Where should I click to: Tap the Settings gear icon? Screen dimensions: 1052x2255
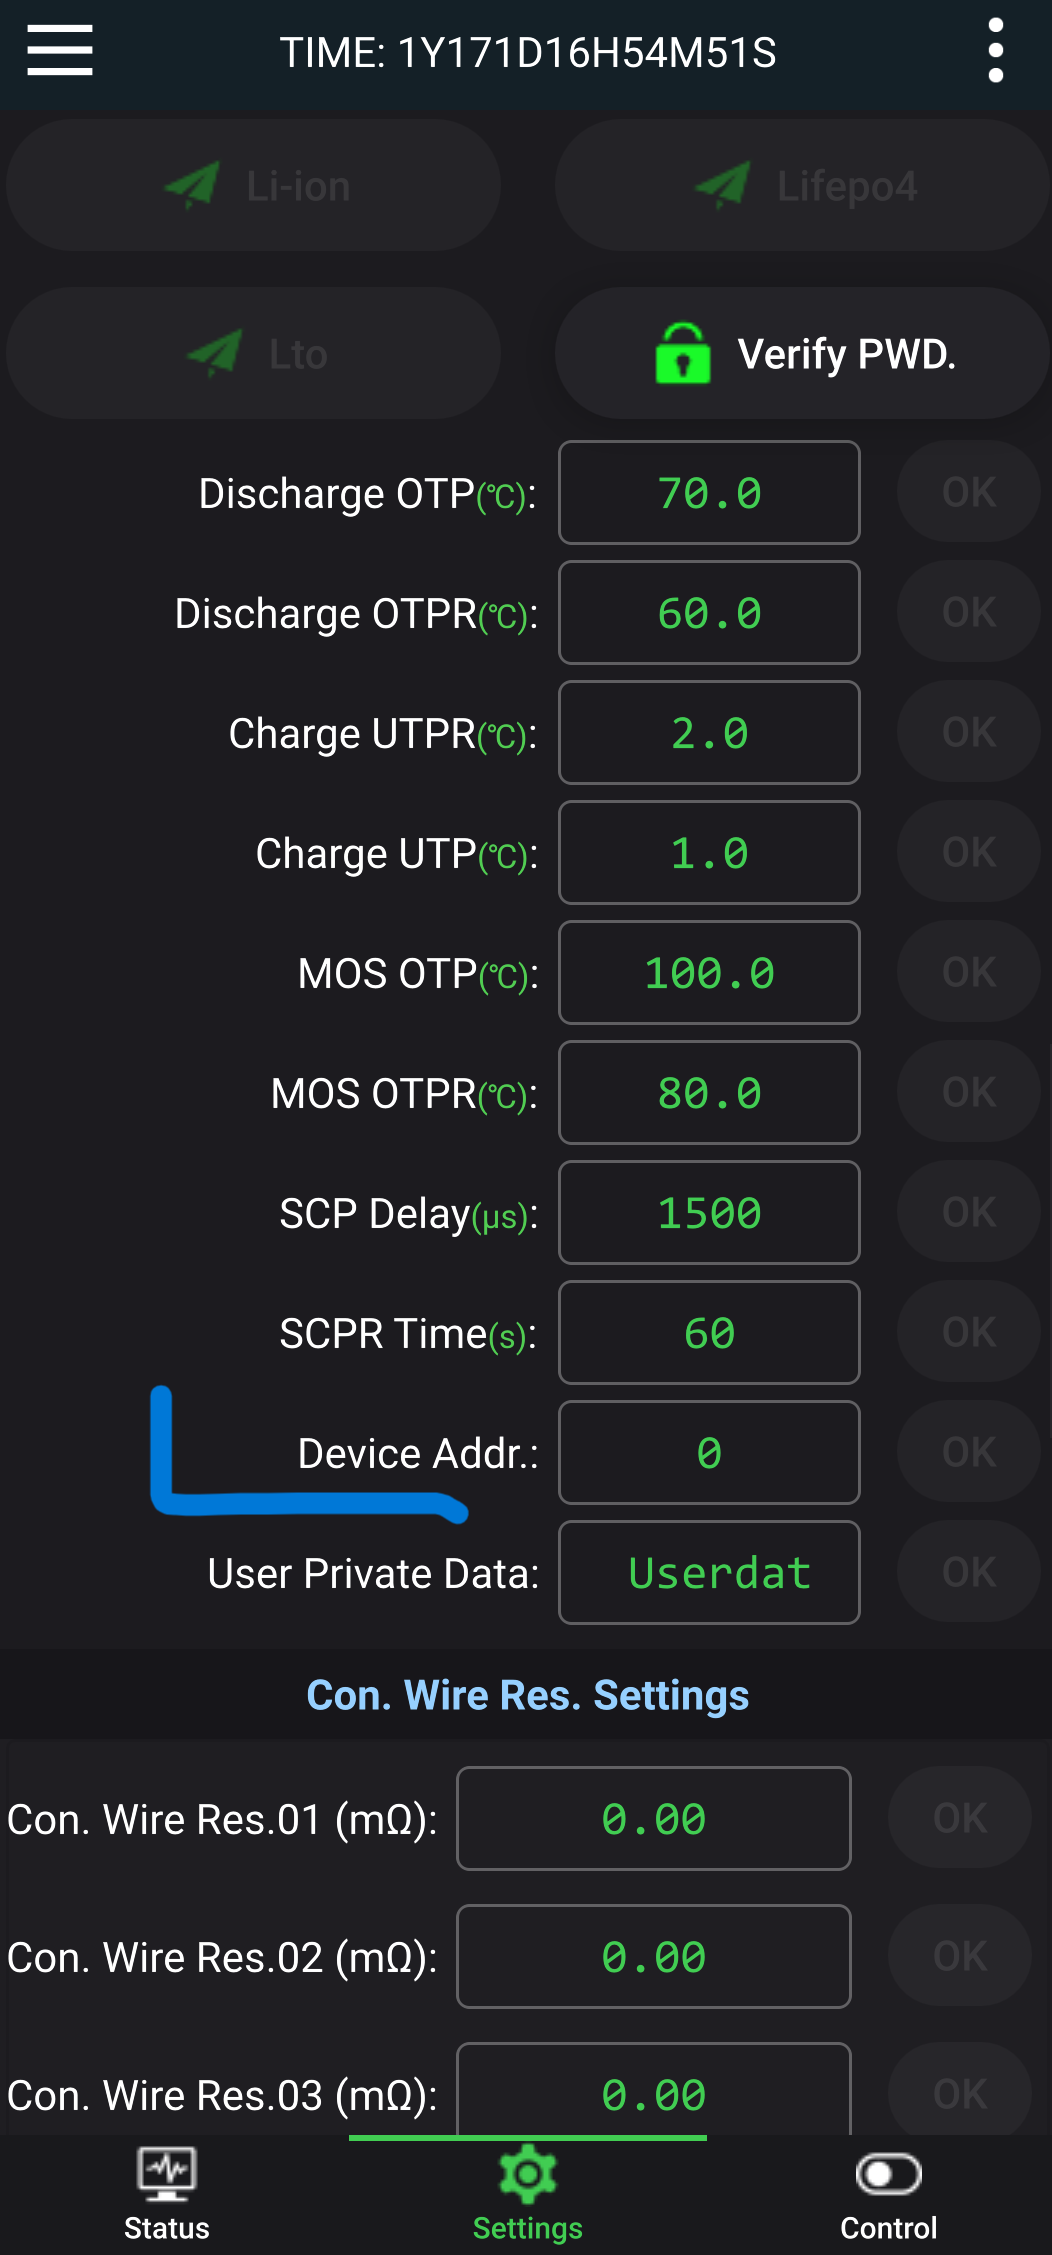pos(527,2173)
